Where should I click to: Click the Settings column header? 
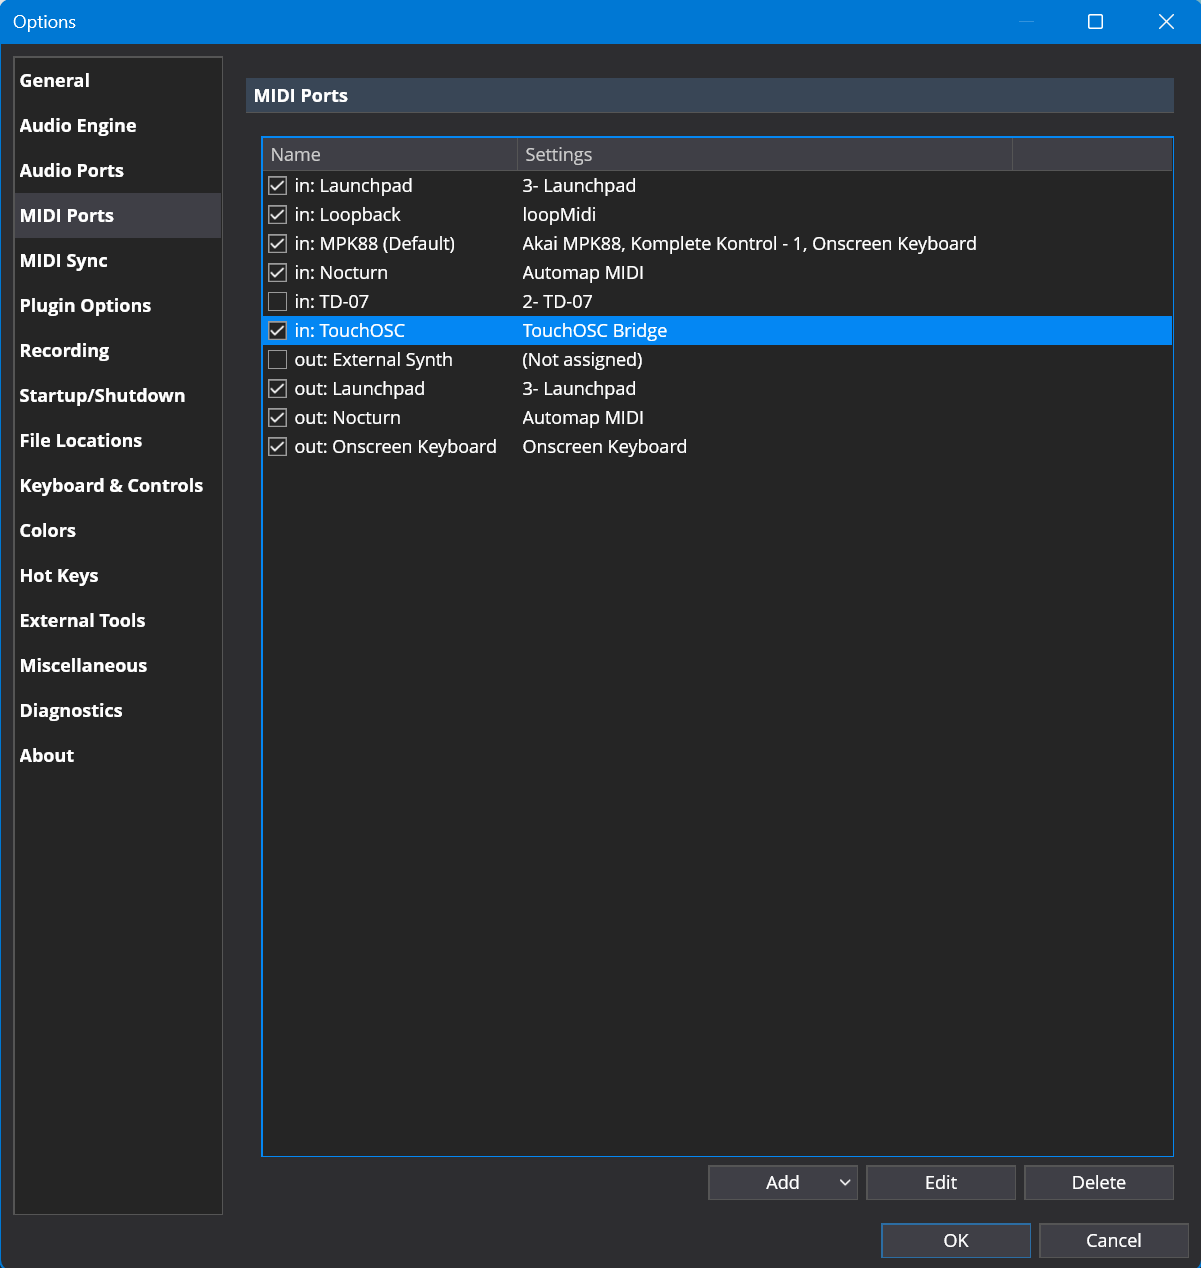click(x=764, y=155)
